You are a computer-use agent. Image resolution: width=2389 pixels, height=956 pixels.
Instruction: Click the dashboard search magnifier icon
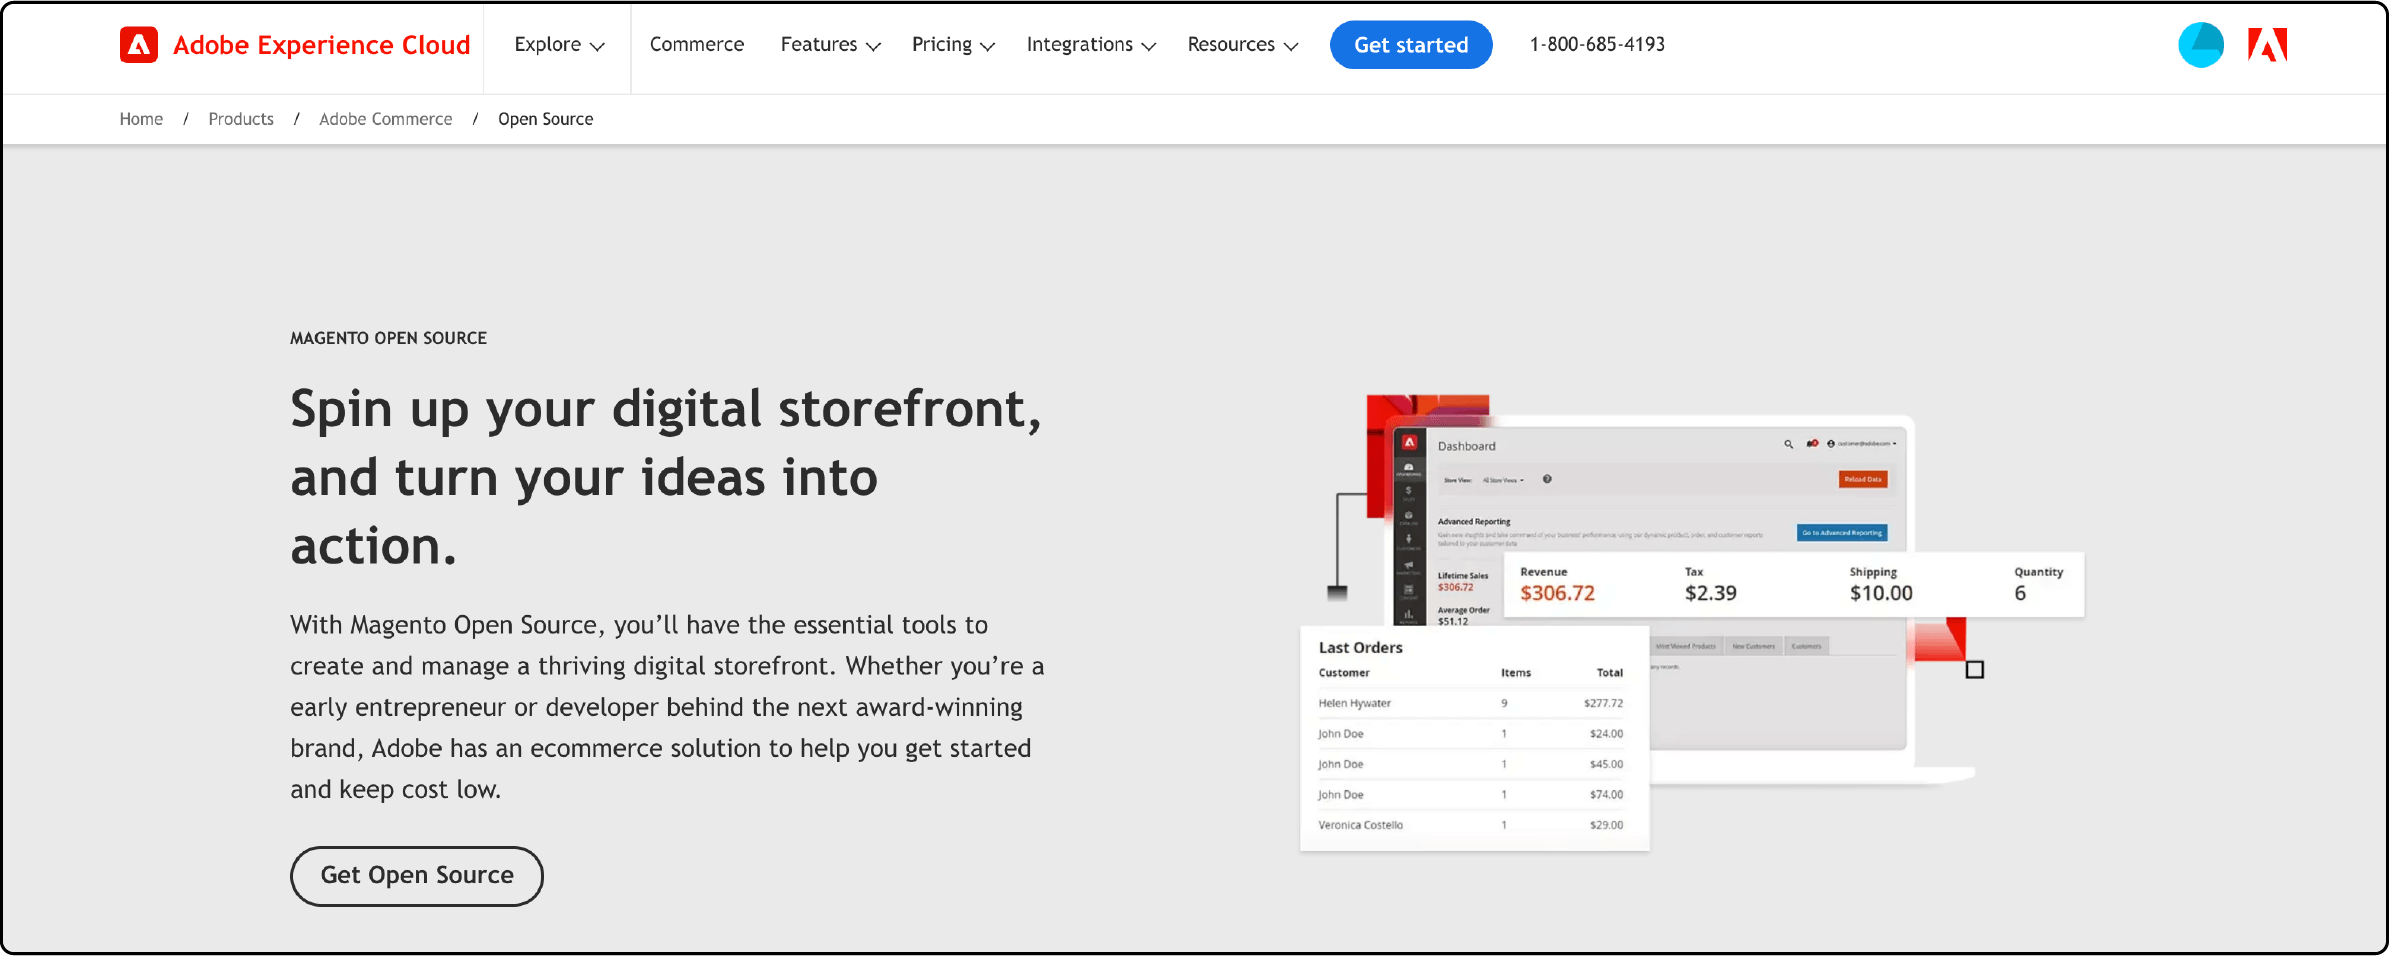1788,444
